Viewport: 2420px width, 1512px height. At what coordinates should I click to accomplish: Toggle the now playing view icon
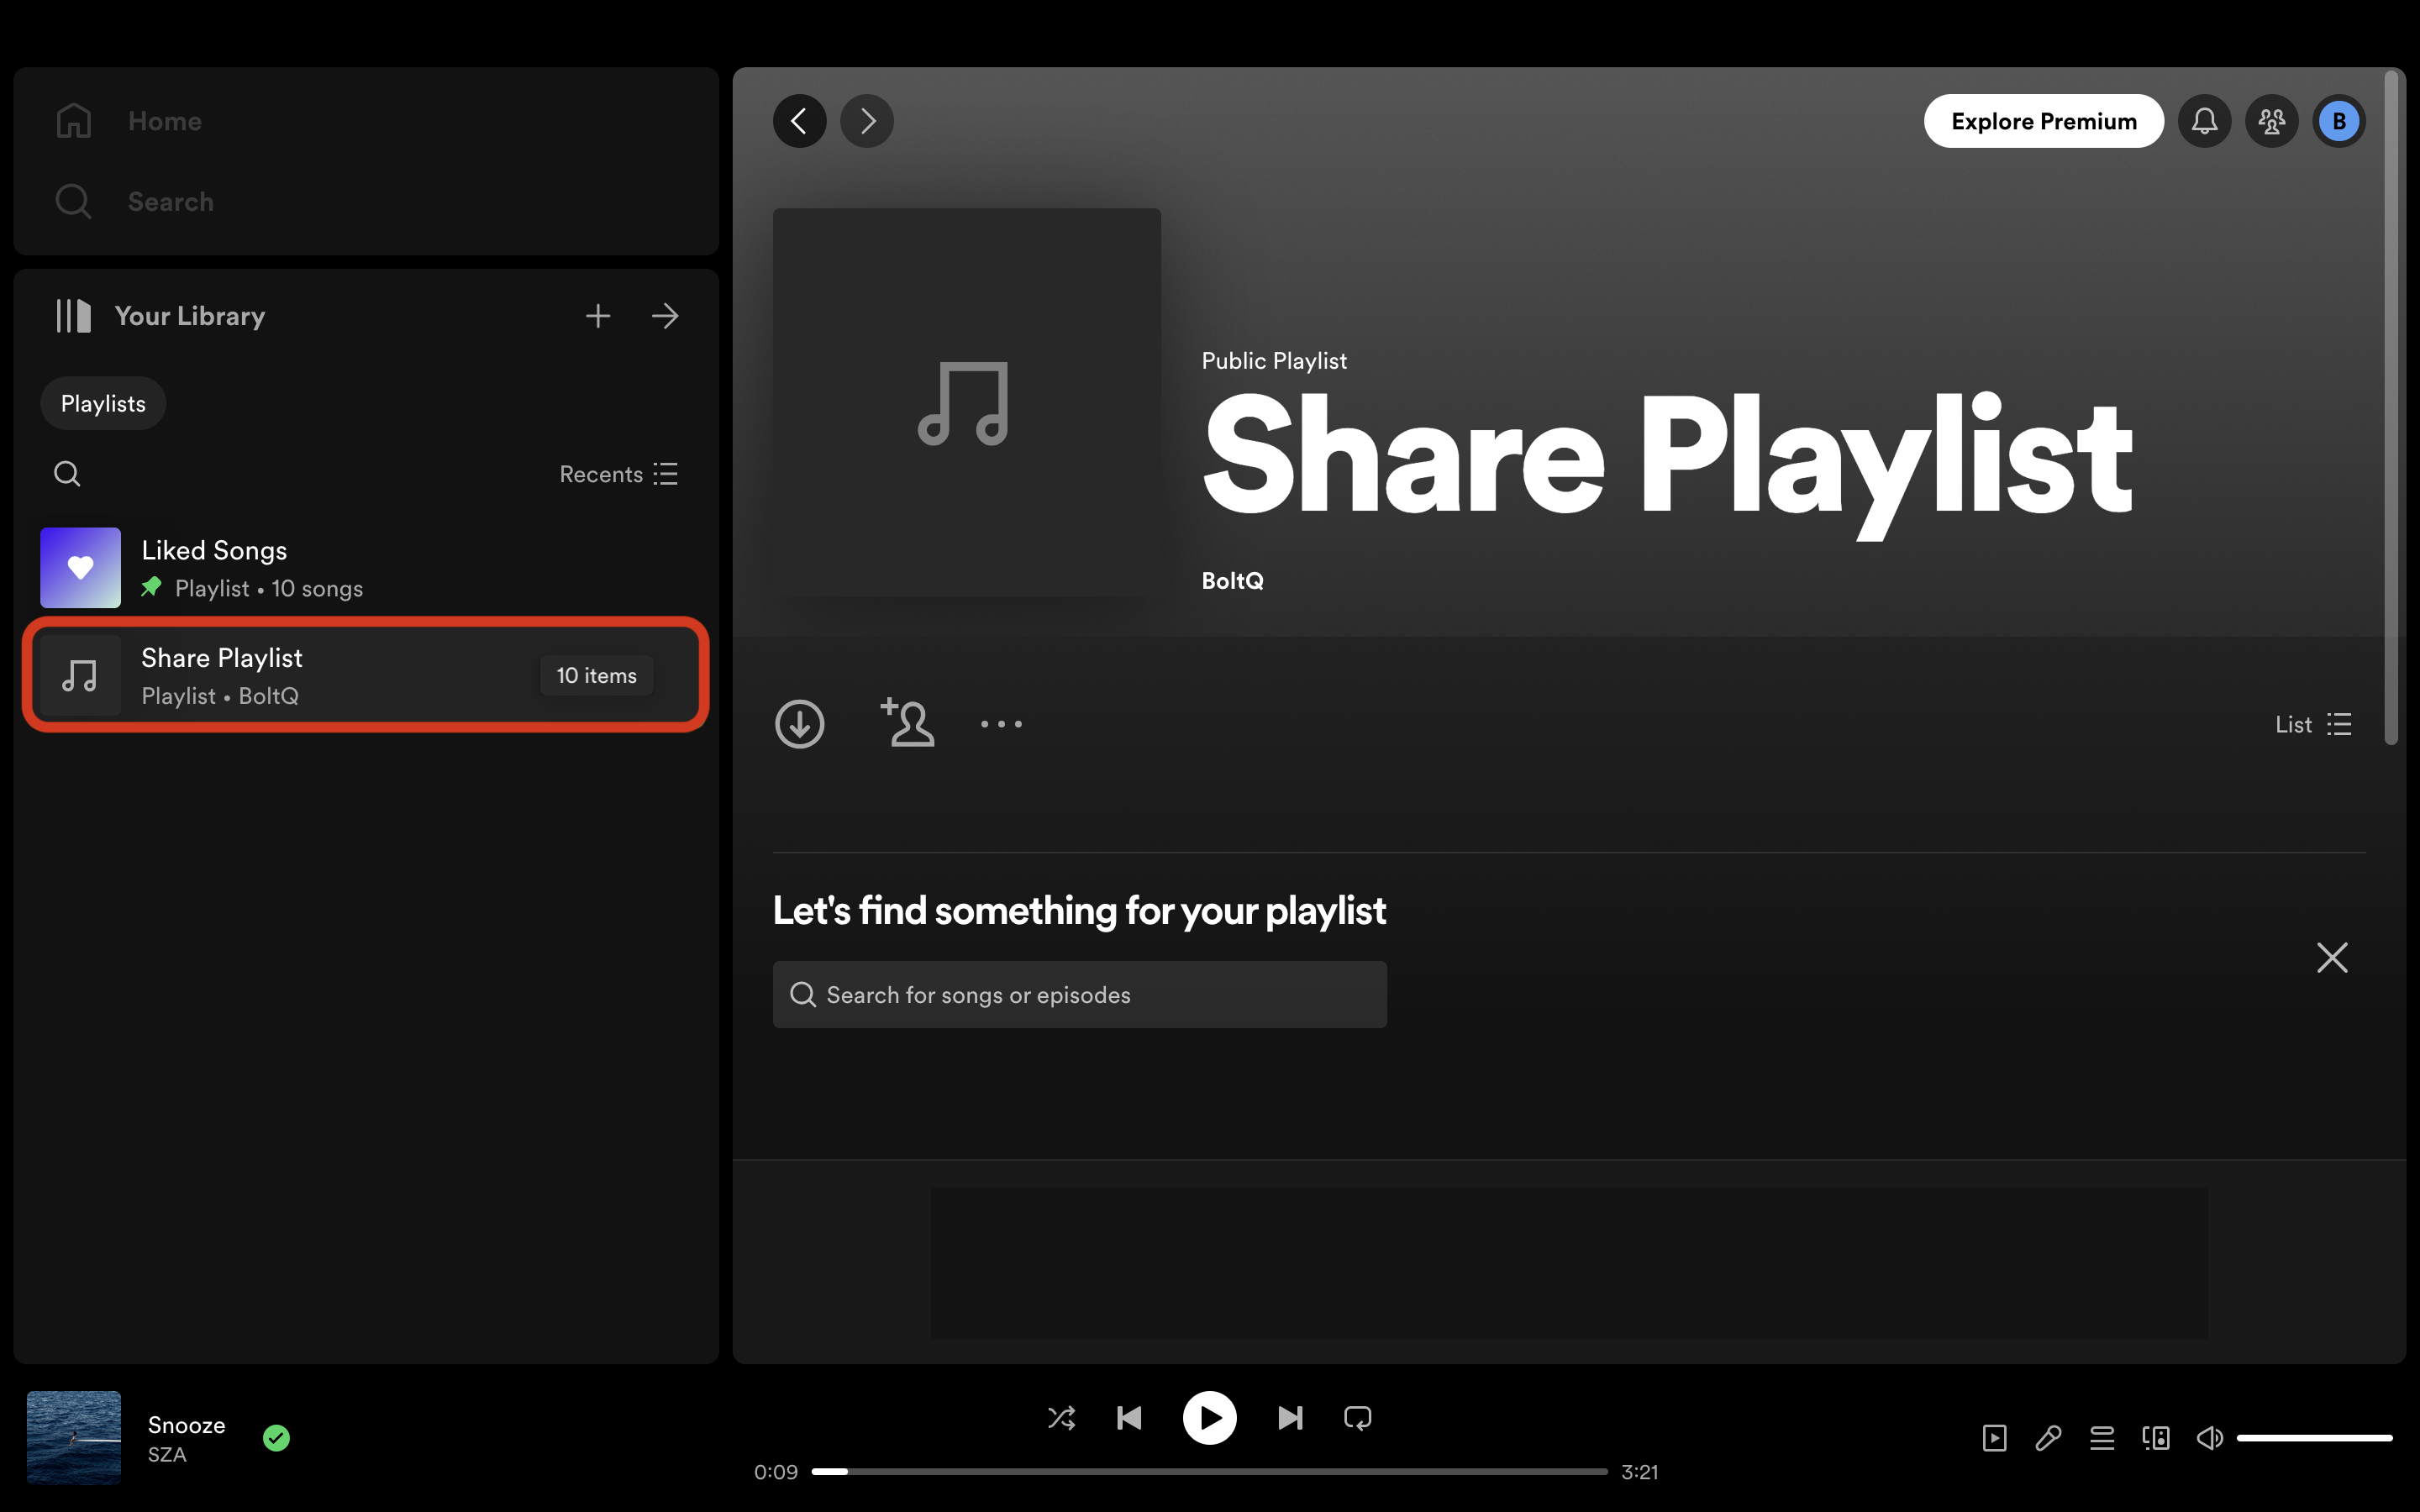[1993, 1439]
